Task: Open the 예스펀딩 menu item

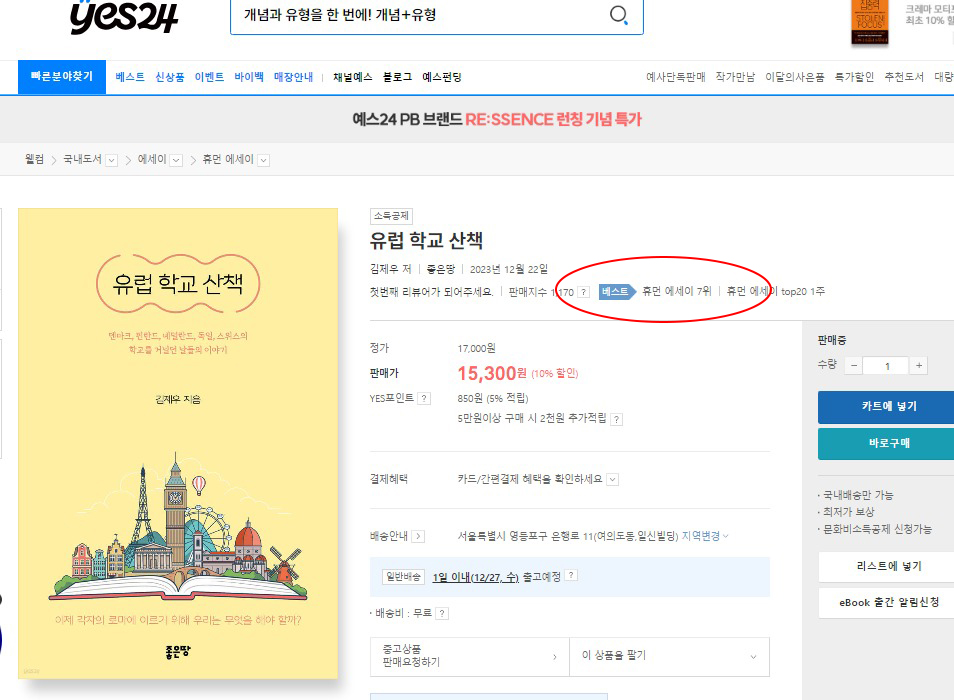Action: pos(442,77)
